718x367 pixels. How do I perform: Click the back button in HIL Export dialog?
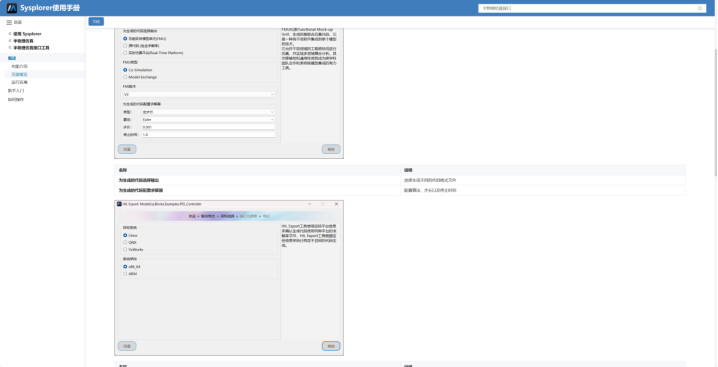pyautogui.click(x=127, y=346)
